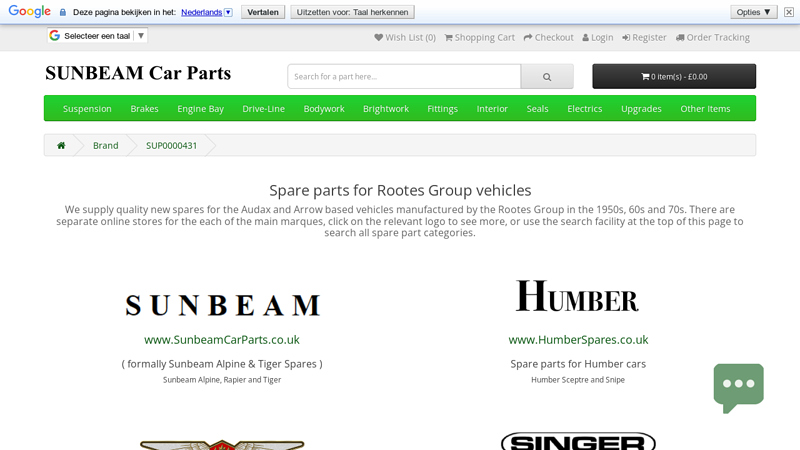800x450 pixels.
Task: Open the Register page
Action: (x=644, y=37)
